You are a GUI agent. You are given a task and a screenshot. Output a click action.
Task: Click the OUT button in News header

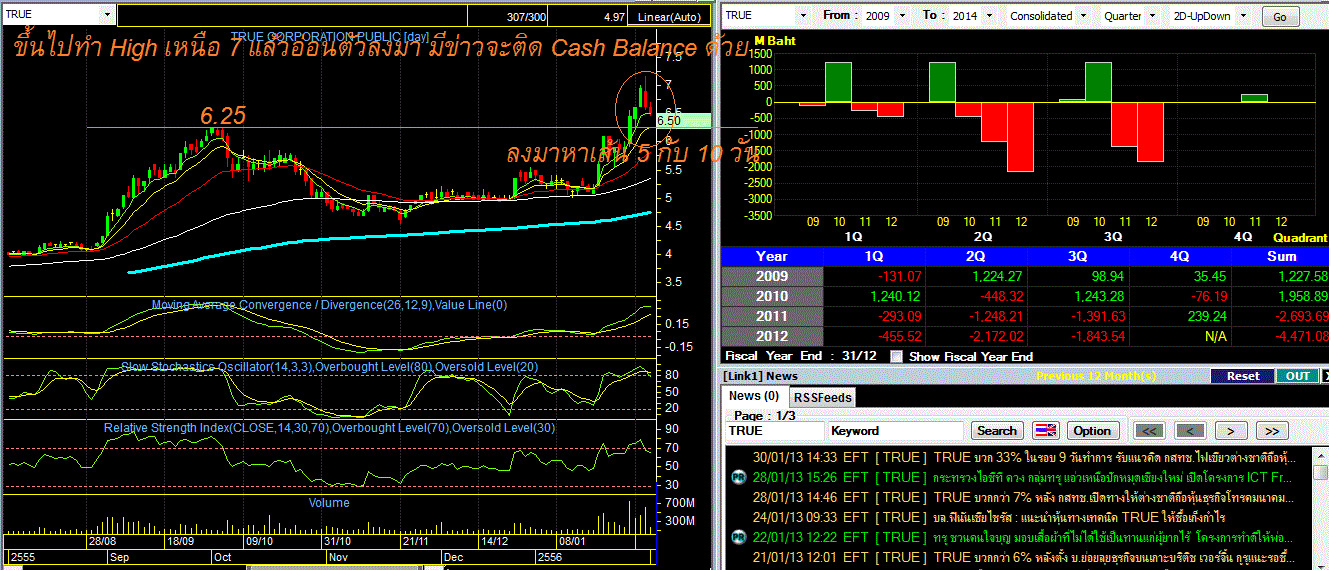(1297, 376)
